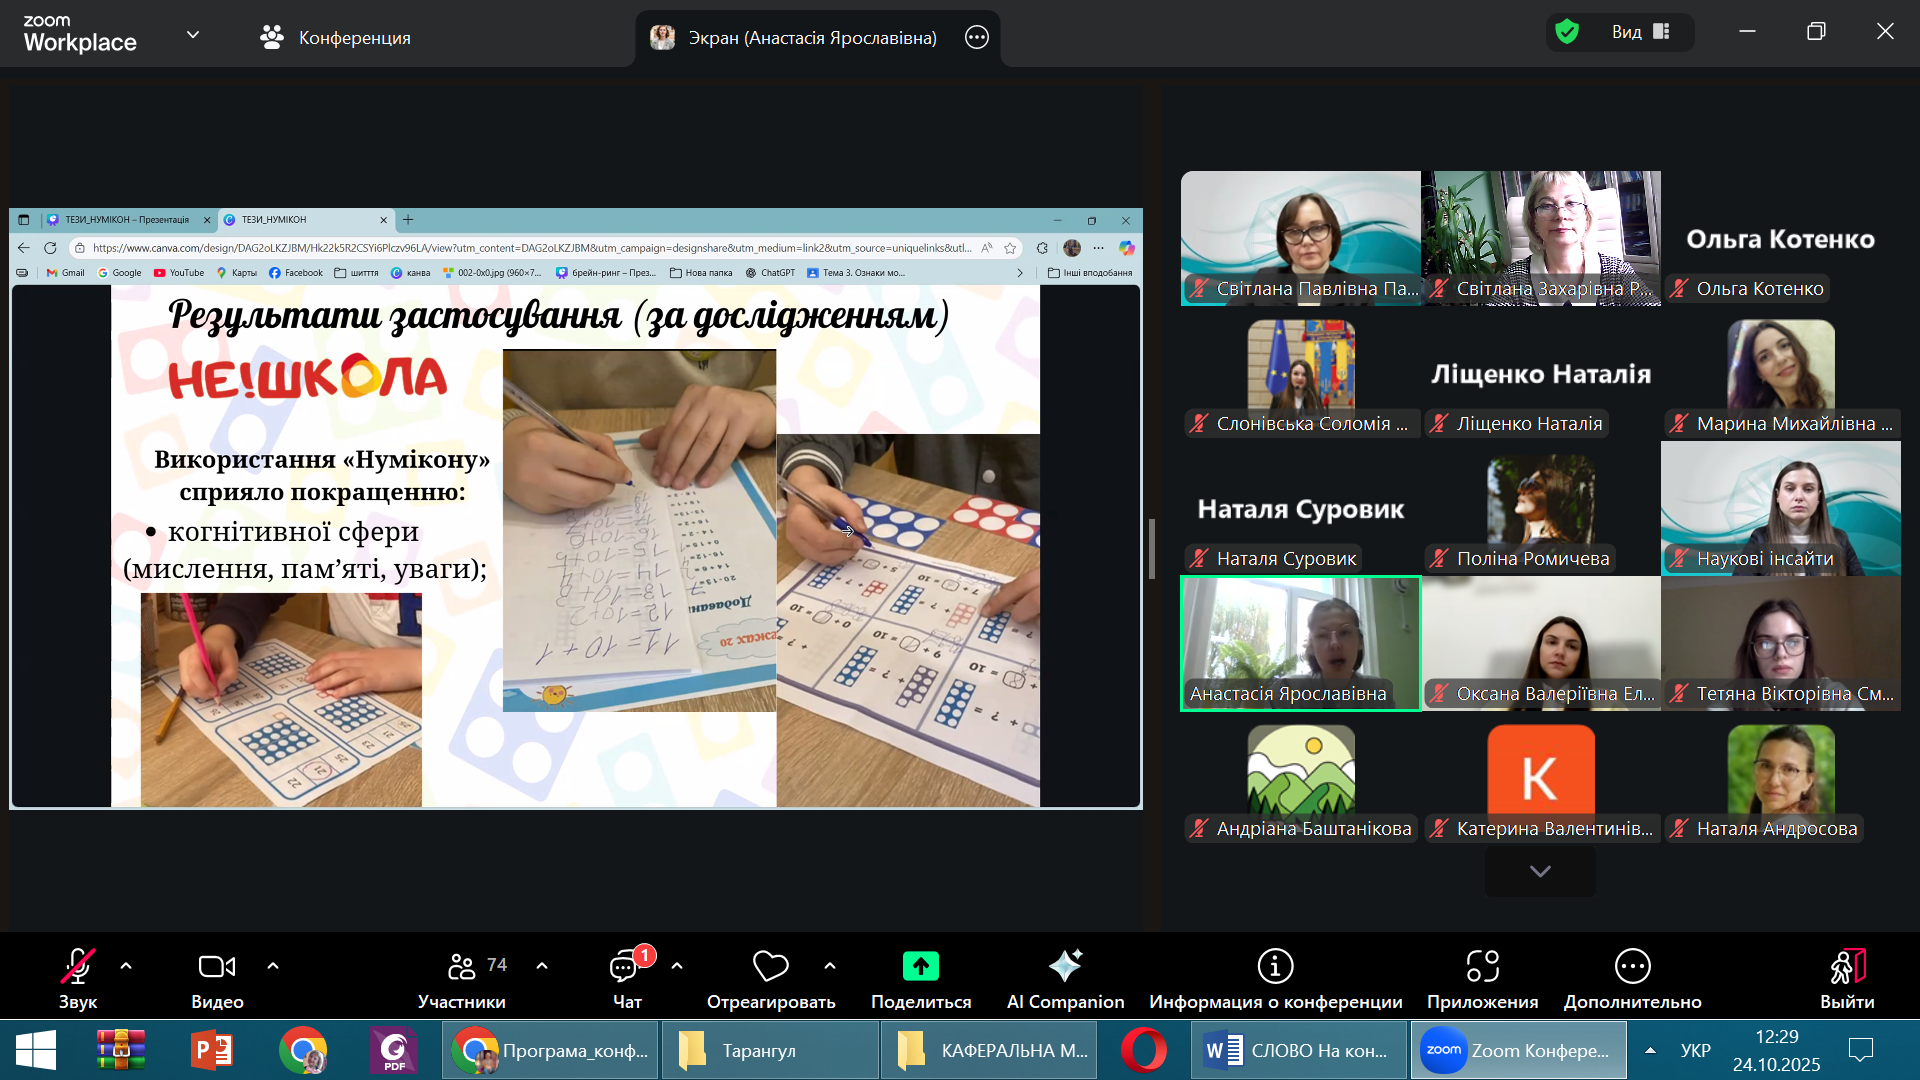This screenshot has width=1920, height=1080.
Task: Click Оксана Валеріївна muted microphone icon
Action: pyautogui.click(x=1439, y=693)
